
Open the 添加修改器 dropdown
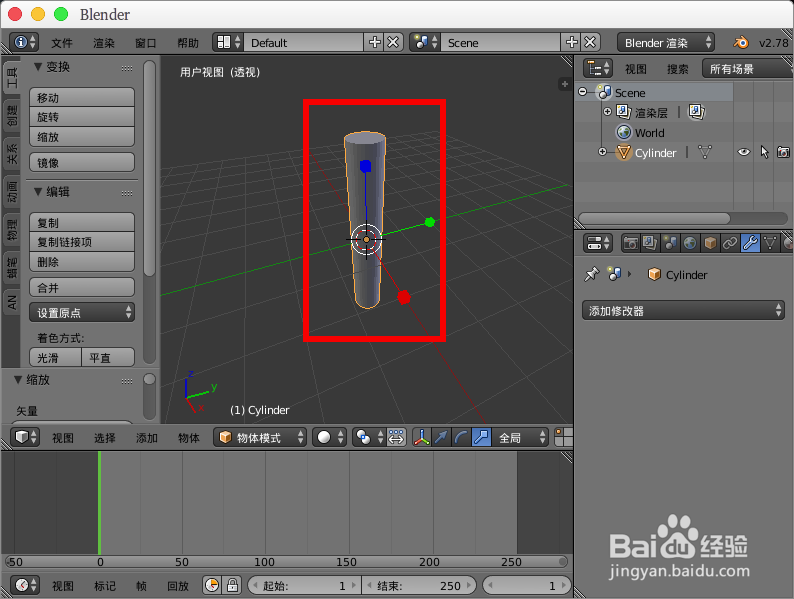[683, 310]
